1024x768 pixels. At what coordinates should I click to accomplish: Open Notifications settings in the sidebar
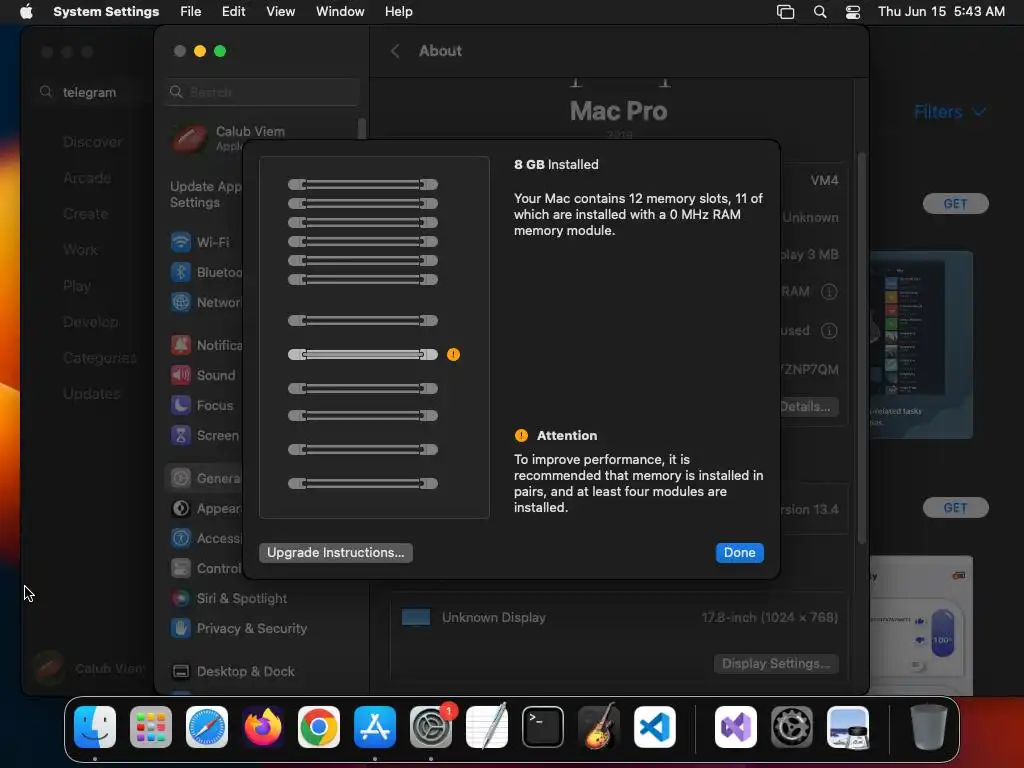point(206,345)
